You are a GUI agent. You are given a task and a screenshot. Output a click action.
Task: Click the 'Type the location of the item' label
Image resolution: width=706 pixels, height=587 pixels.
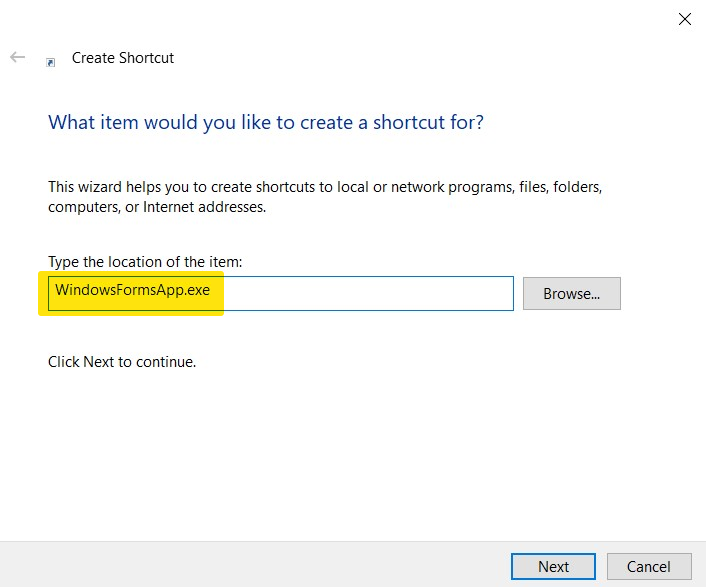point(145,262)
